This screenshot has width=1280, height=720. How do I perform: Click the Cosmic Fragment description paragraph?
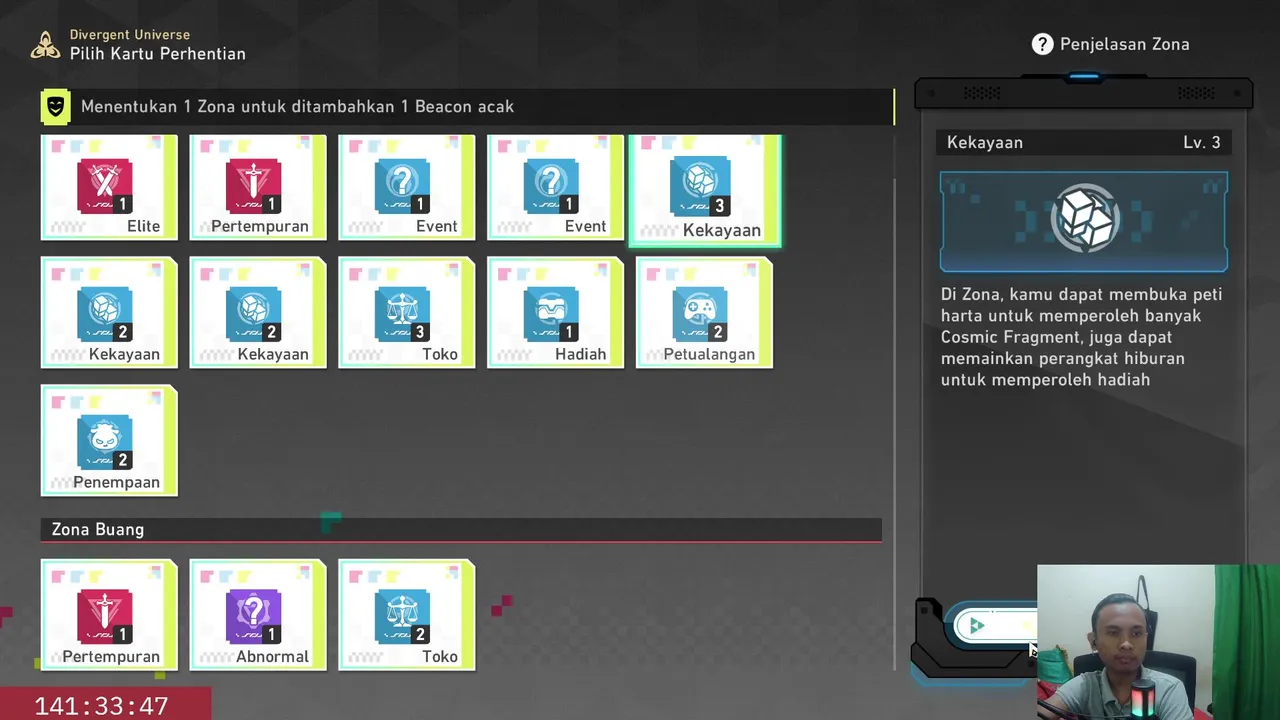(x=1082, y=337)
